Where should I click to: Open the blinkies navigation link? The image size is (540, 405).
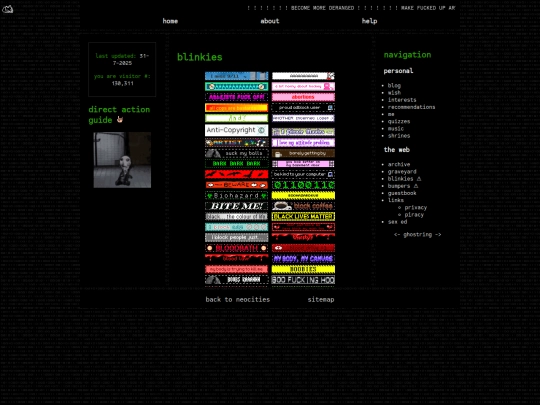click(x=400, y=179)
